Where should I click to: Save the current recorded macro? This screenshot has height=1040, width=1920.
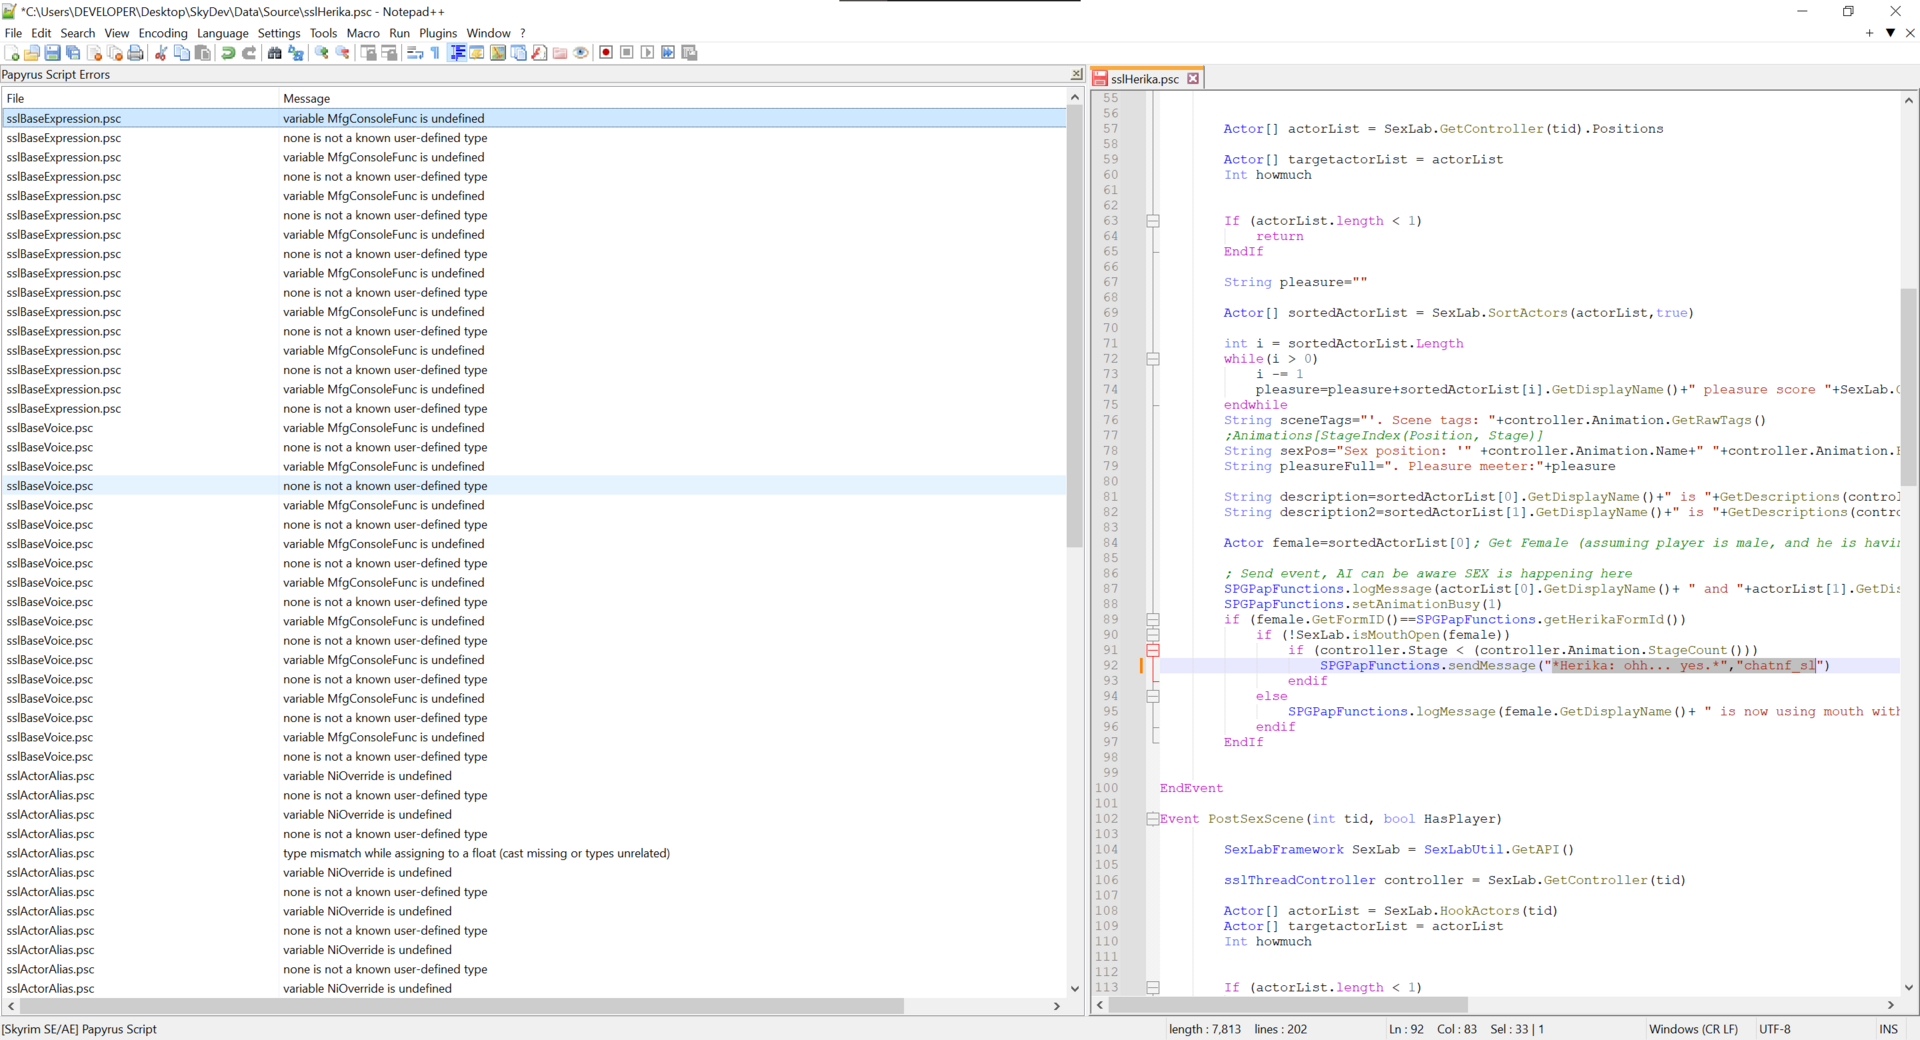[689, 52]
